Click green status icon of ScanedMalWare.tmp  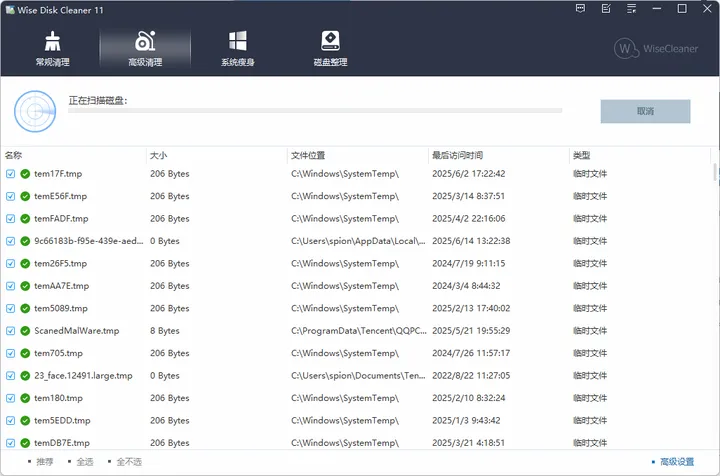click(x=25, y=330)
